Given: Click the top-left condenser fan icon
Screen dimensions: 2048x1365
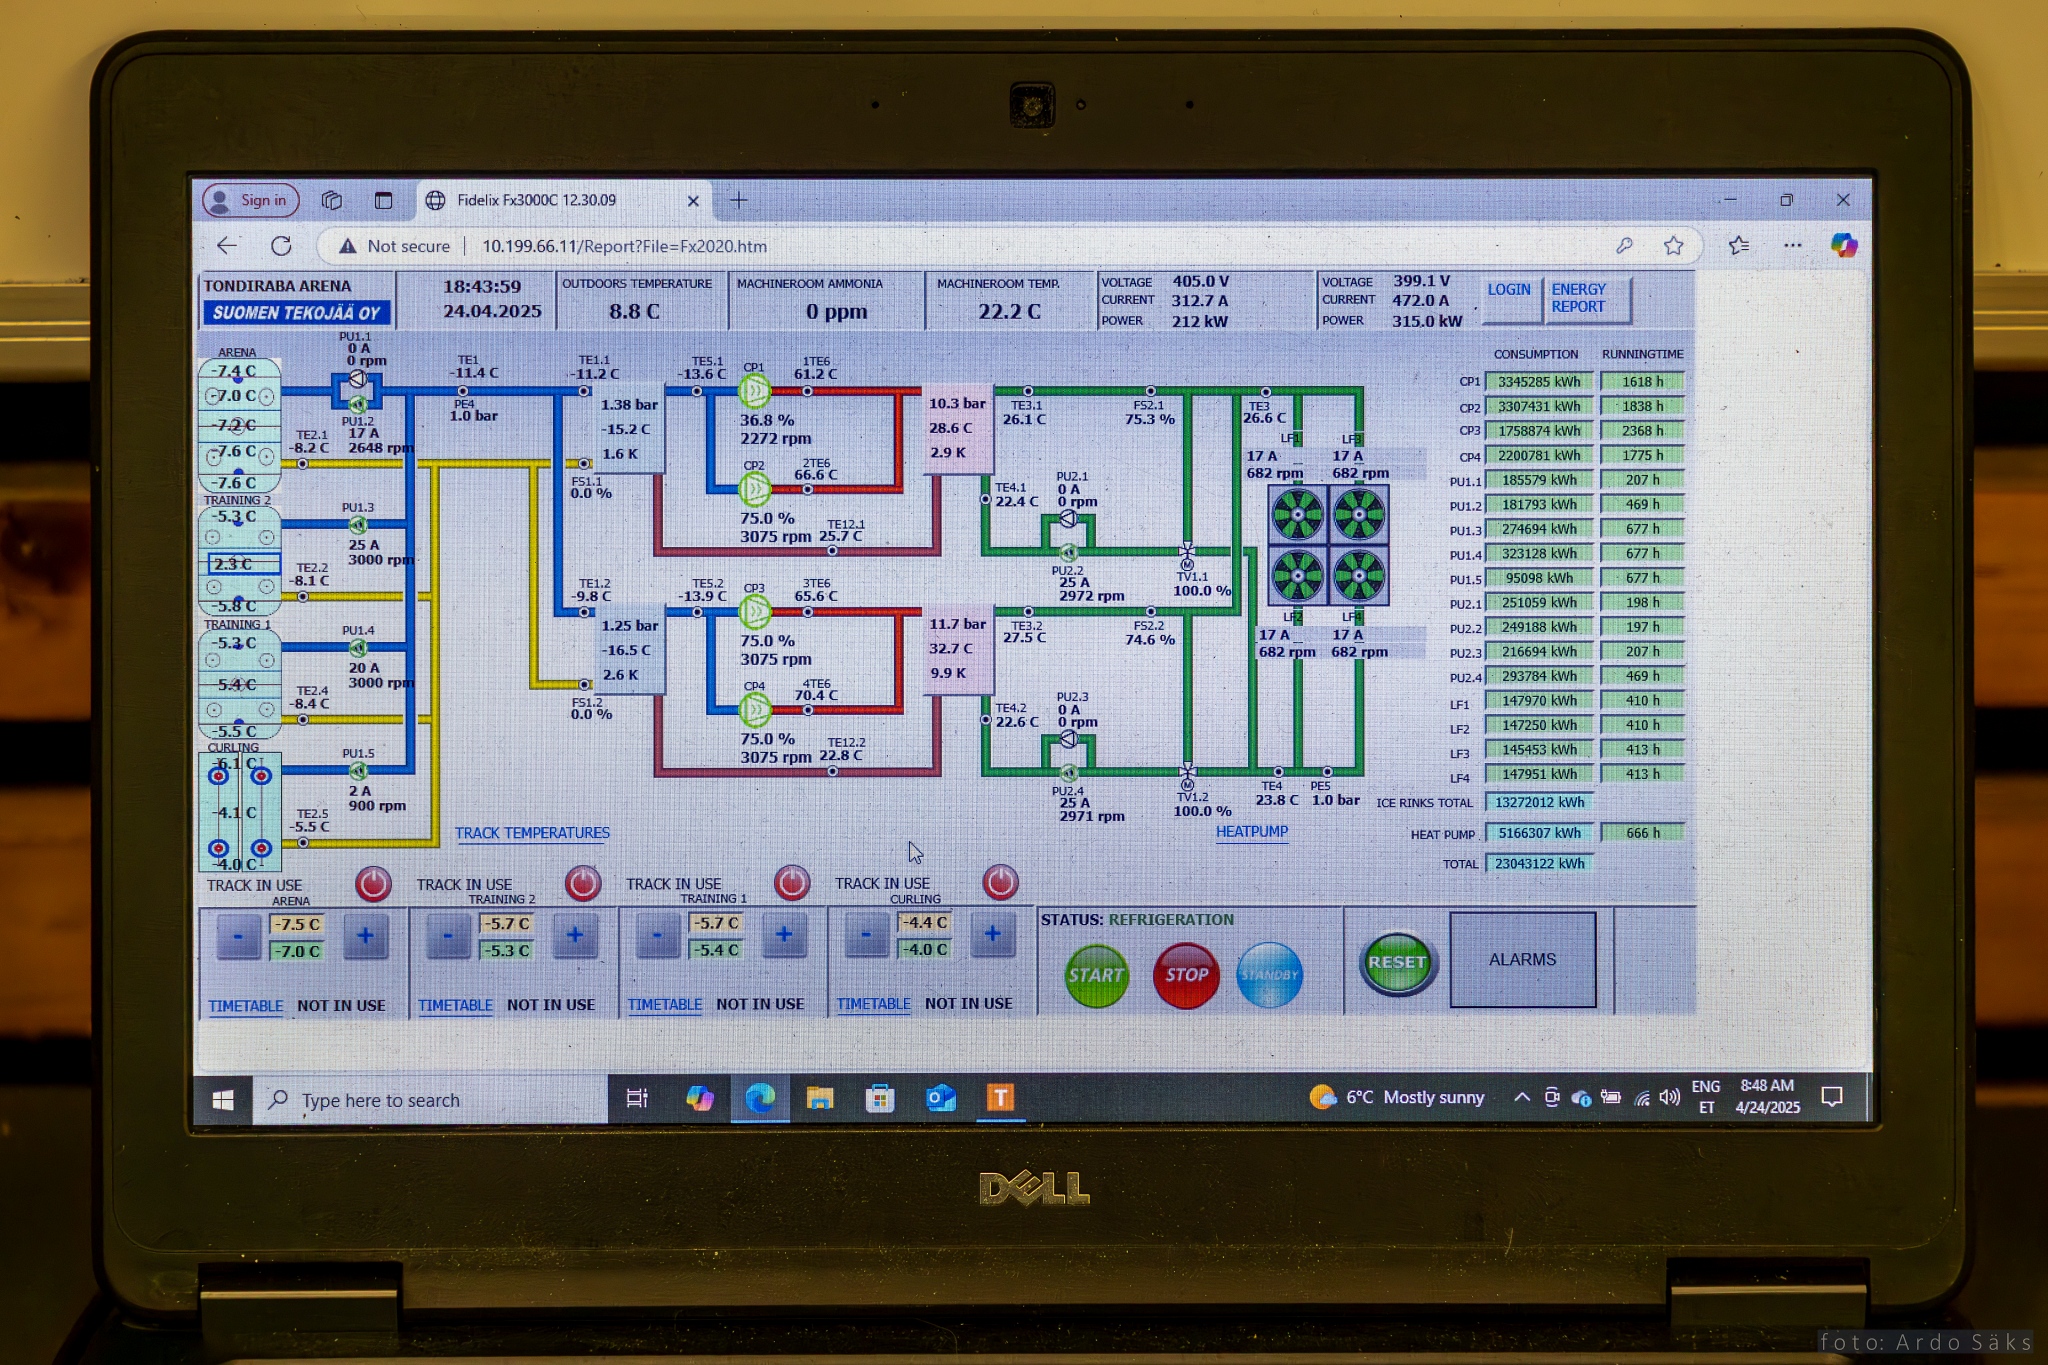Looking at the screenshot, I should point(1297,516).
